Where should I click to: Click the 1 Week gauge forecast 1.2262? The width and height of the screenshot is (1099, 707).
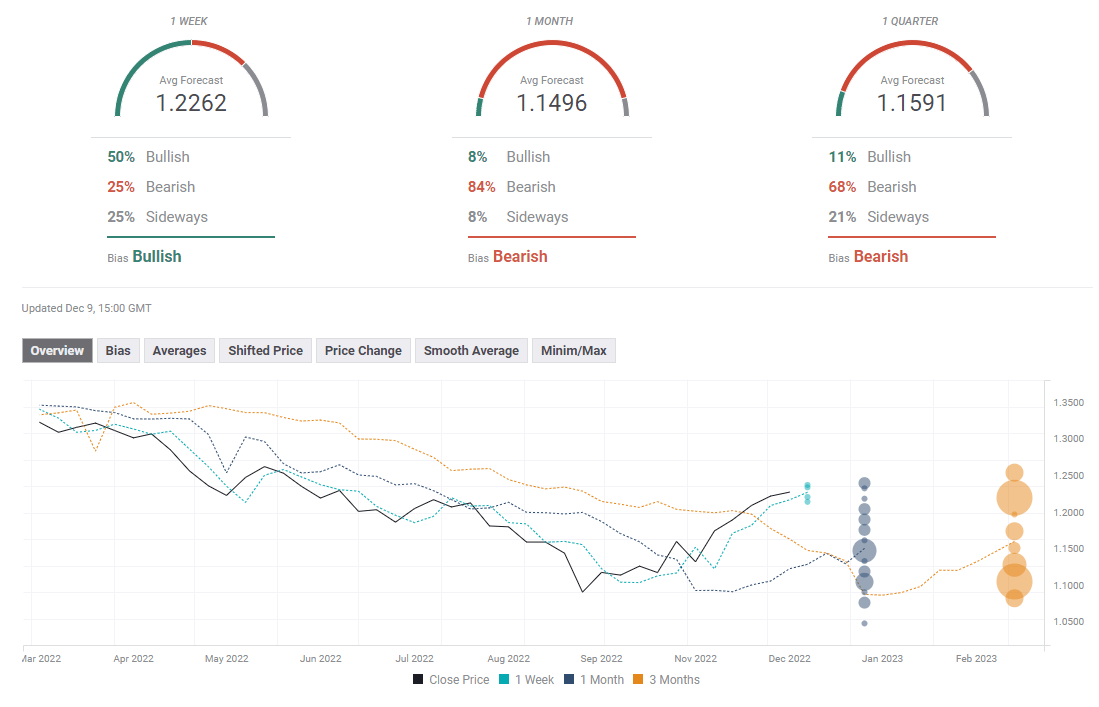click(191, 103)
